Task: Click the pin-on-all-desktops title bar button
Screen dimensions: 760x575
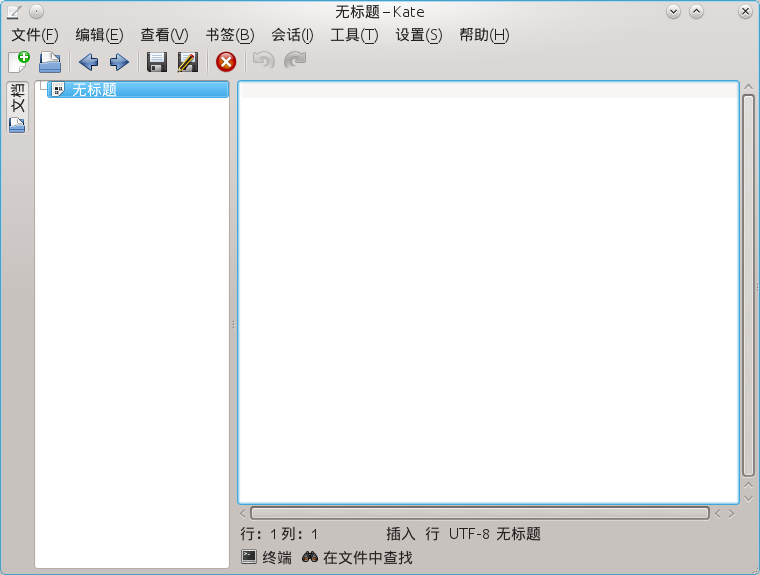Action: pos(36,11)
